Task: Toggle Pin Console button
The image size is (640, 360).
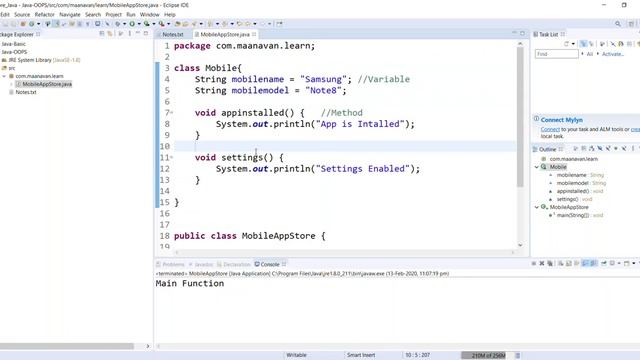Action: point(604,264)
